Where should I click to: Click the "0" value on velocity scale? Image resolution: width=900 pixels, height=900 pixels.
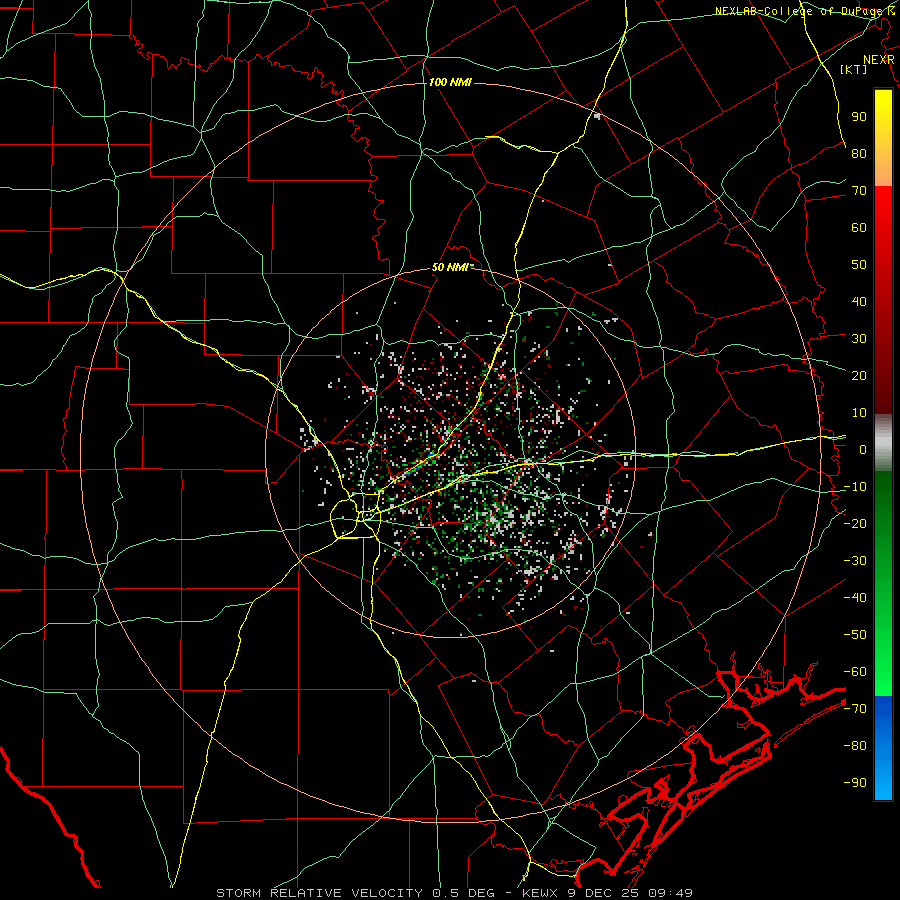863,449
